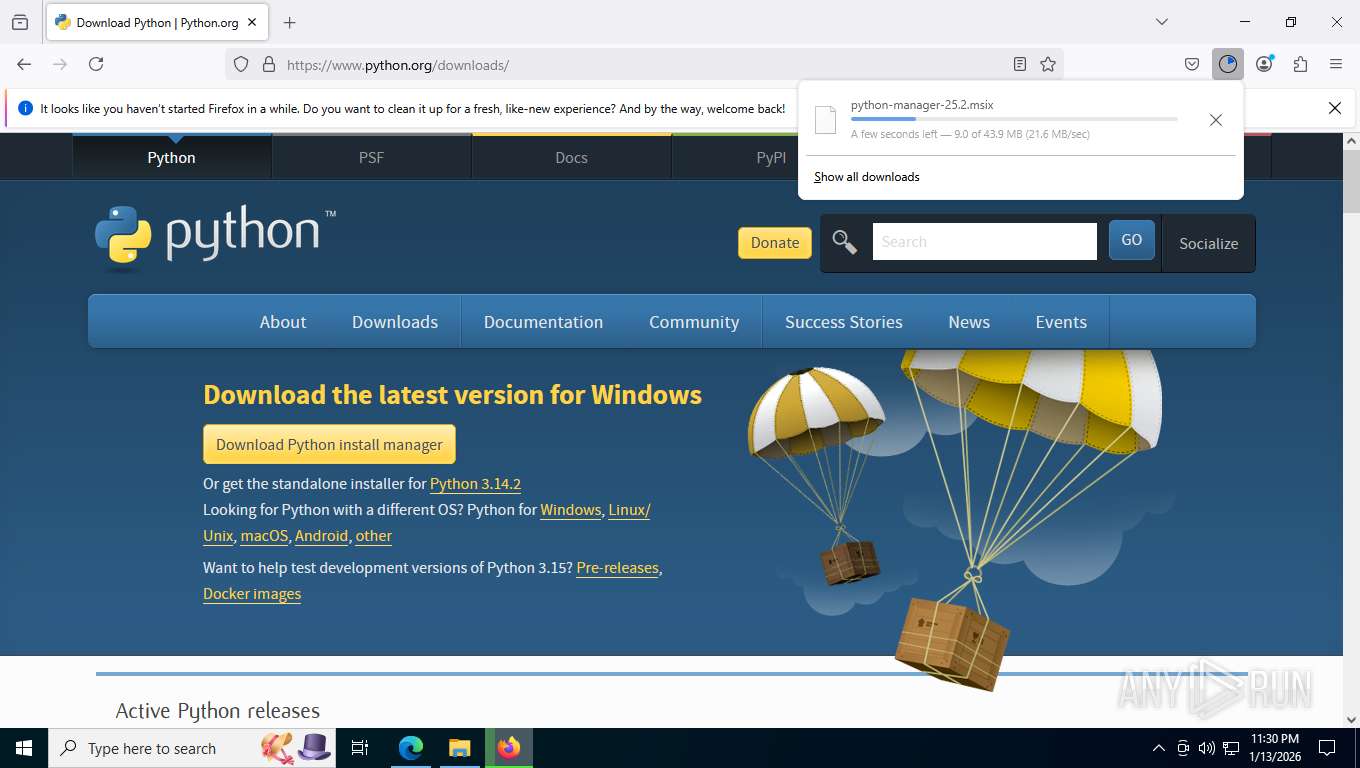
Task: Expand the list all tabs dropdown
Action: pos(1161,22)
